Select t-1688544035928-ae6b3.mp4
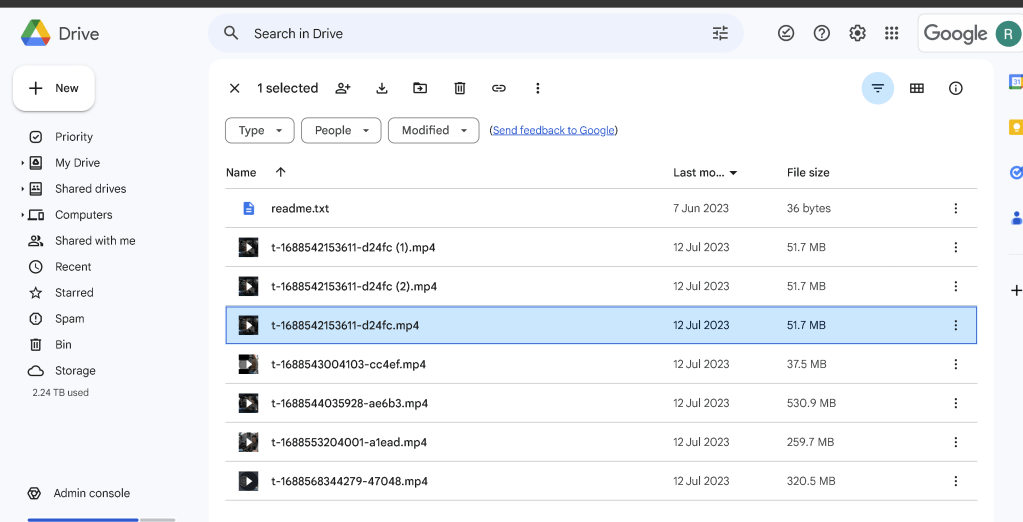The width and height of the screenshot is (1023, 522). tap(601, 403)
